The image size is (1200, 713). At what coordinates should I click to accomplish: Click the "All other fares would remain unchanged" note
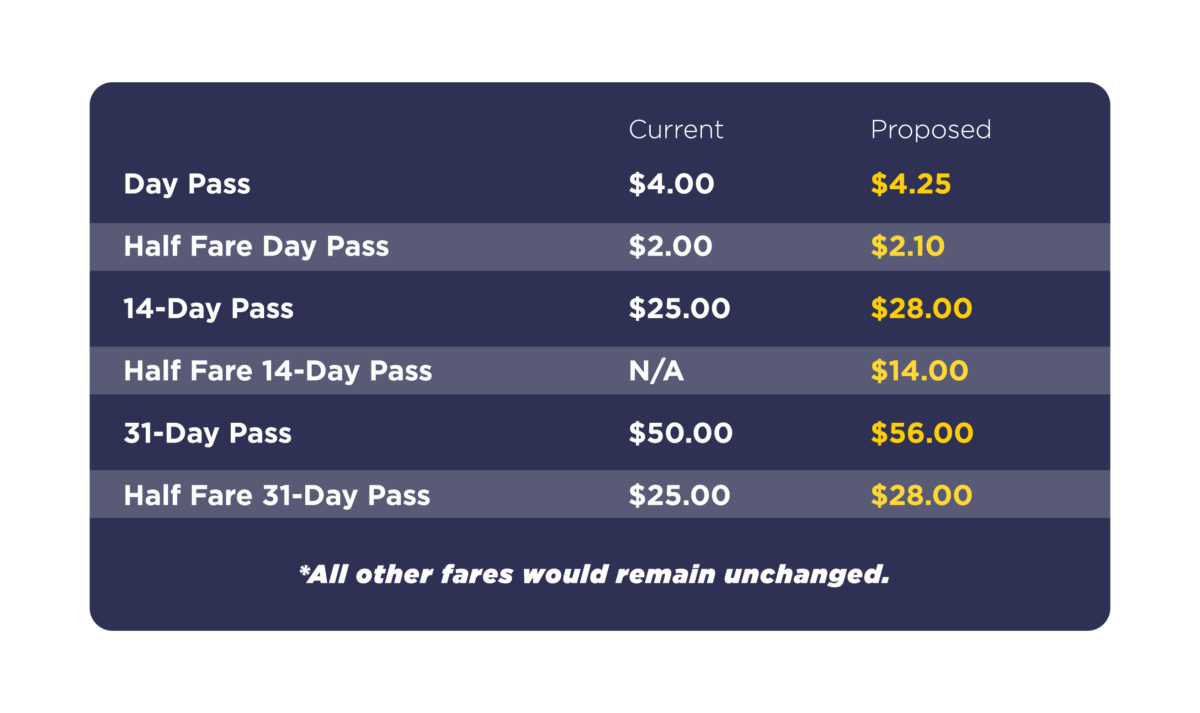point(594,575)
